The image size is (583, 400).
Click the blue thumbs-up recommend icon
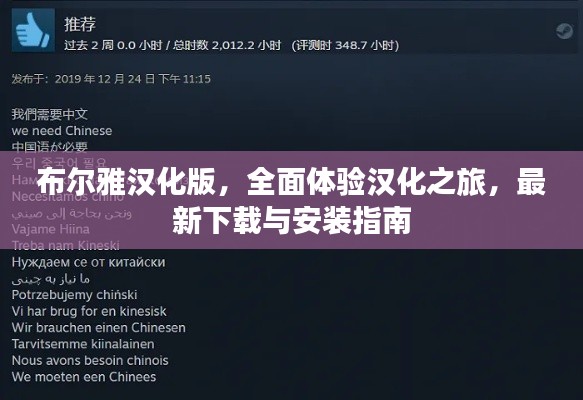33,30
